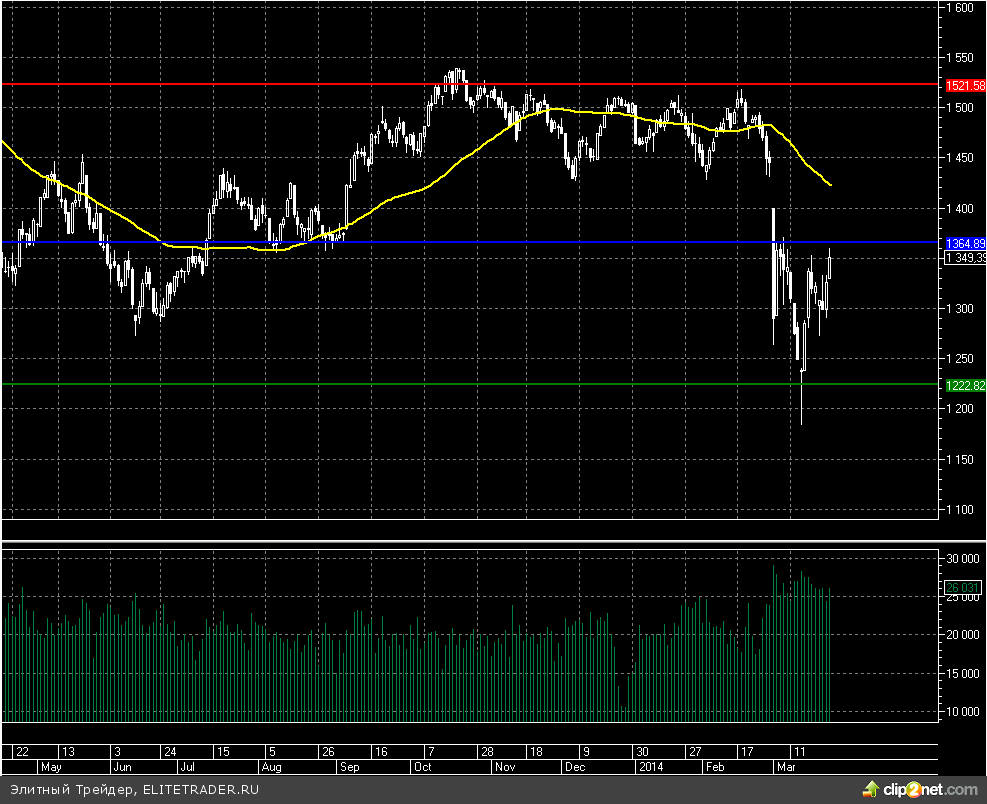Viewport: 987px width, 804px height.
Task: Click the clip2net.com logo icon
Action: coord(869,790)
